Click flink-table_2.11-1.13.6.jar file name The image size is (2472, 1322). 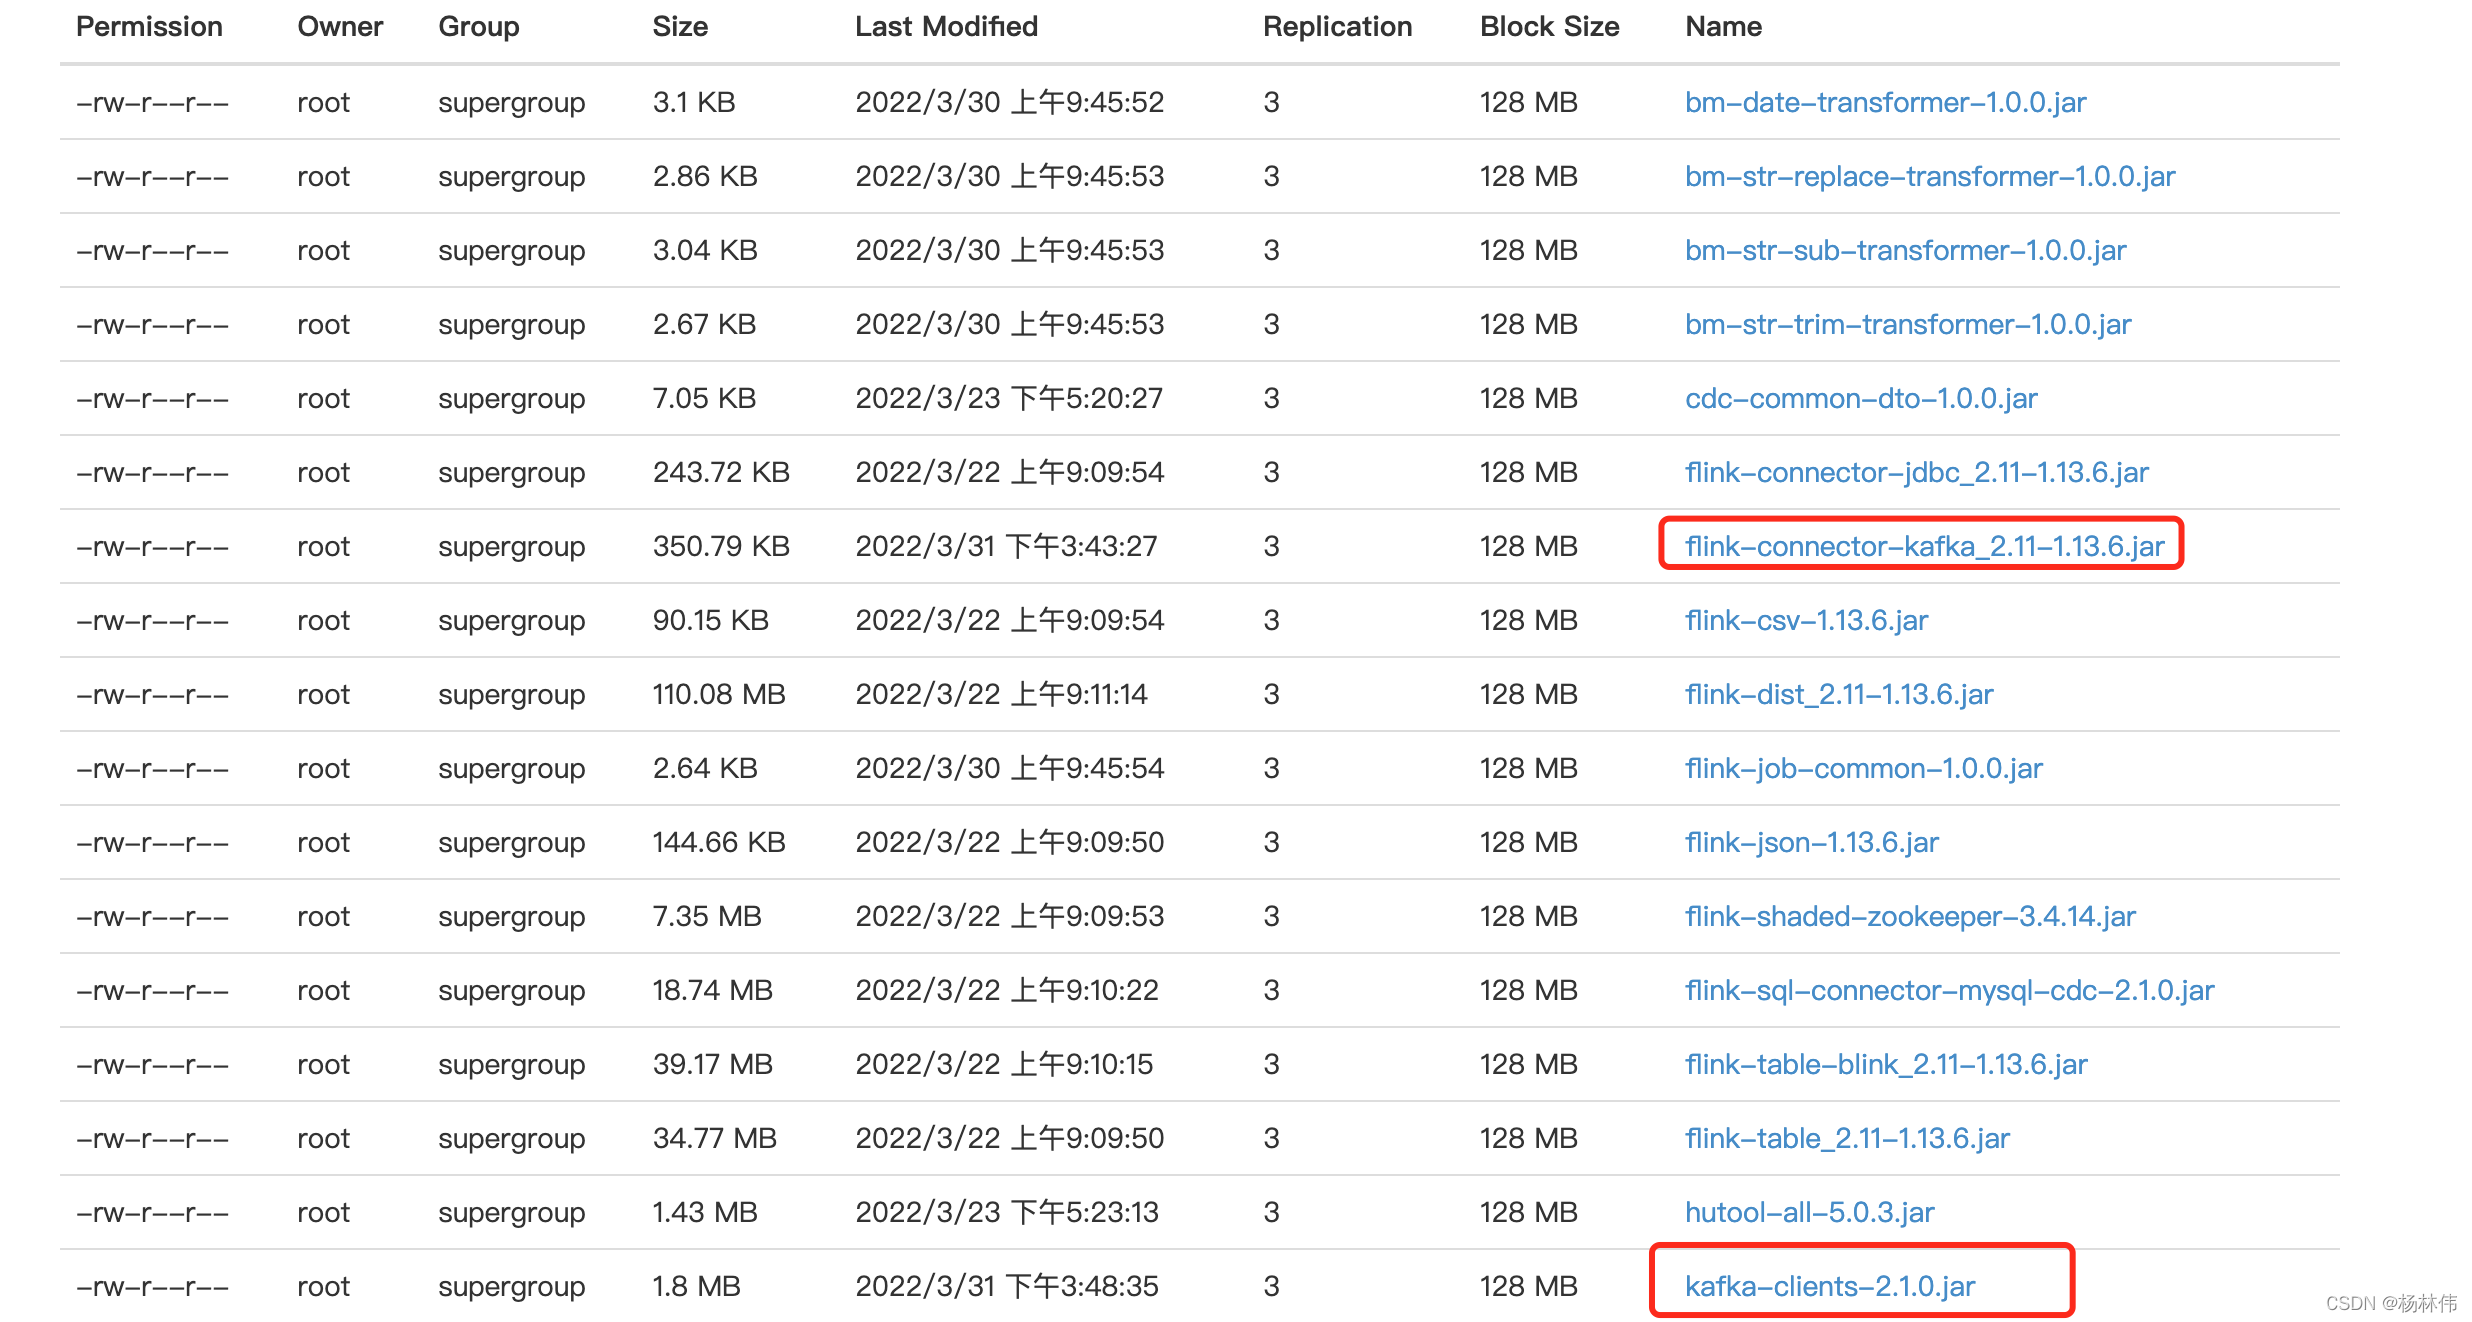(1846, 1138)
